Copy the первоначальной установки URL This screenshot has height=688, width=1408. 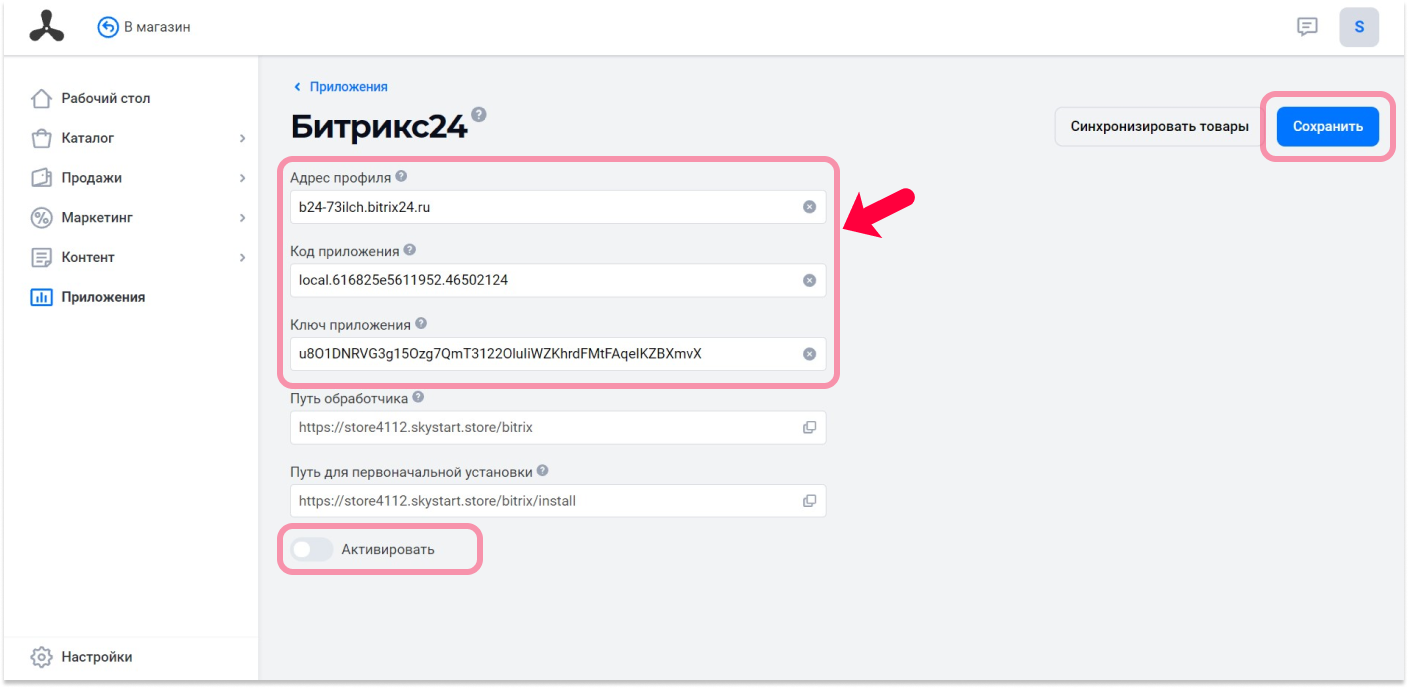(810, 500)
